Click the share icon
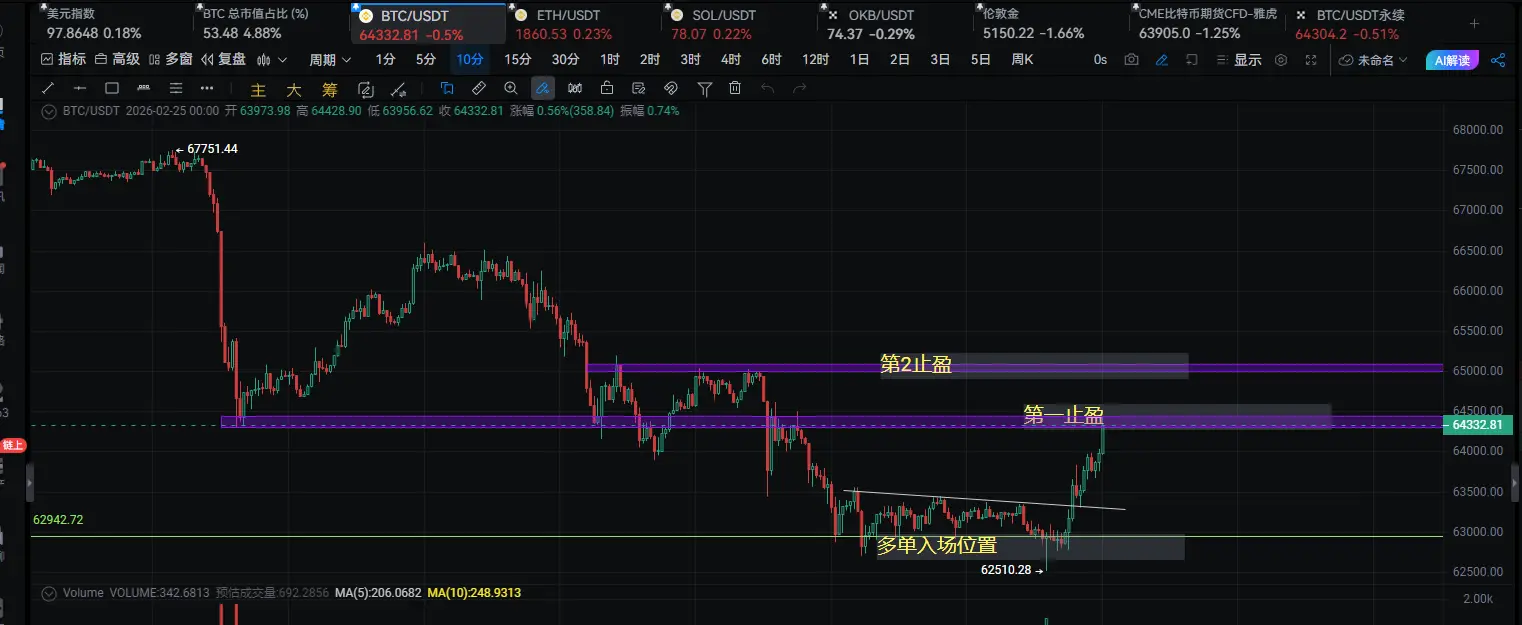The height and width of the screenshot is (625, 1522). pyautogui.click(x=1498, y=59)
